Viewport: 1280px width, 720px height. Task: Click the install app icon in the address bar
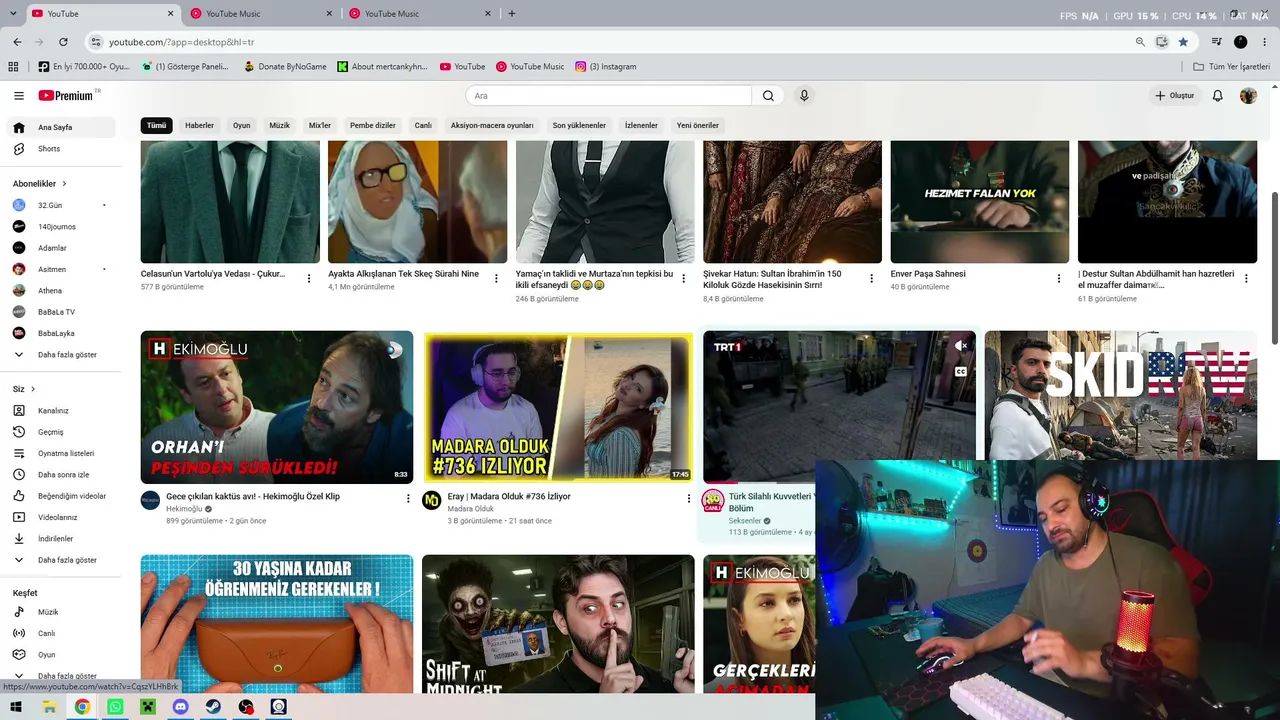tap(1161, 42)
